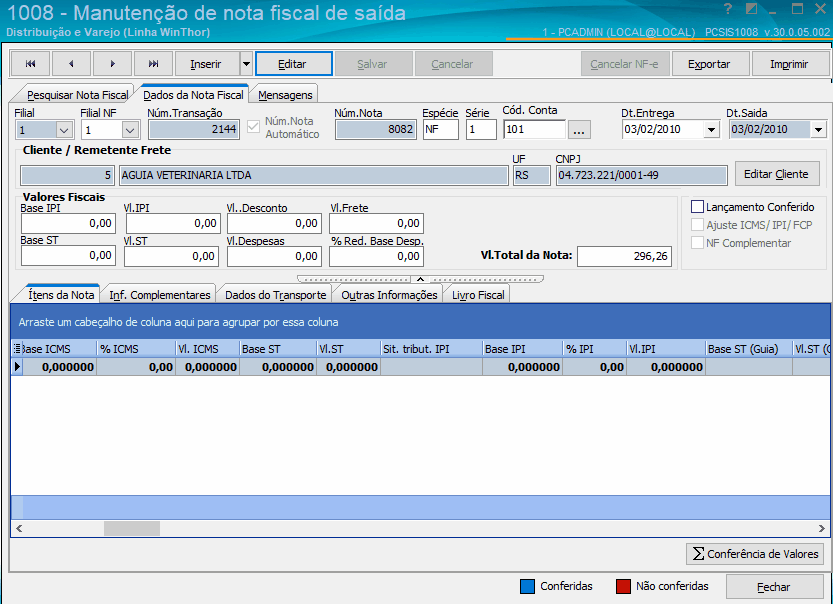Click the Cód. Conta field showing 101
833x604 pixels.
tap(535, 130)
